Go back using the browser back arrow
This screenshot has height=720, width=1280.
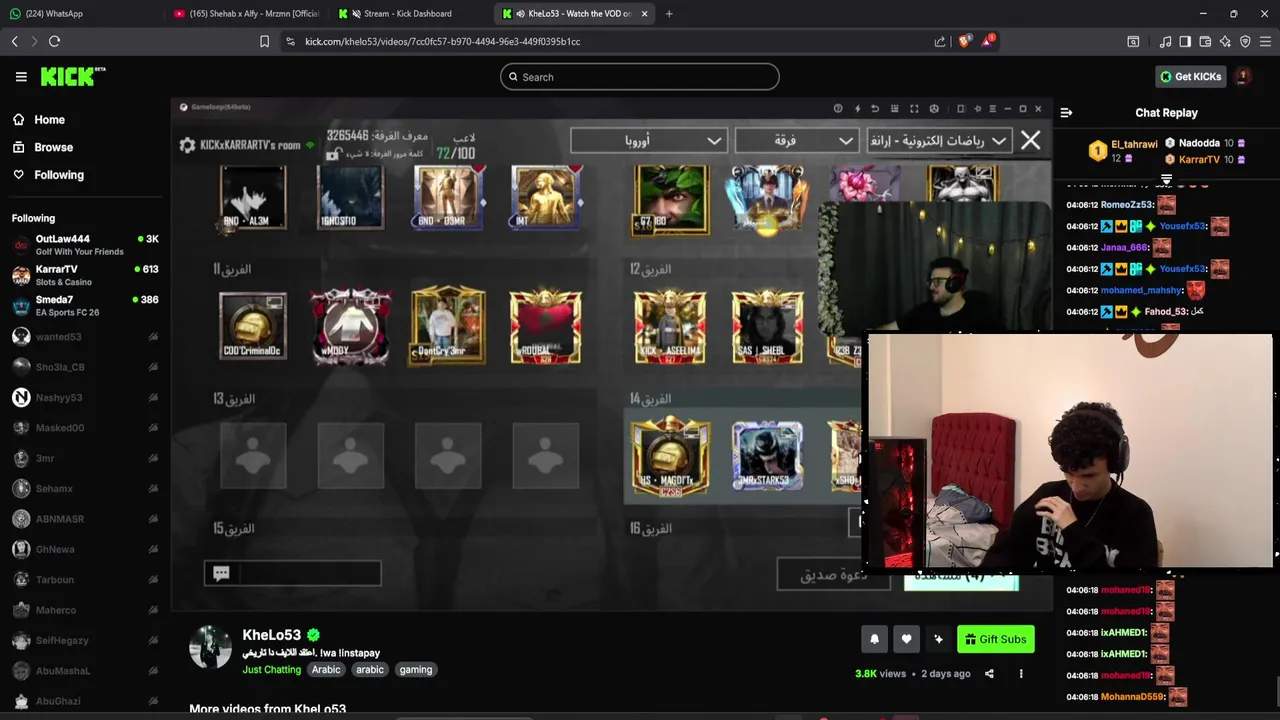pos(14,41)
